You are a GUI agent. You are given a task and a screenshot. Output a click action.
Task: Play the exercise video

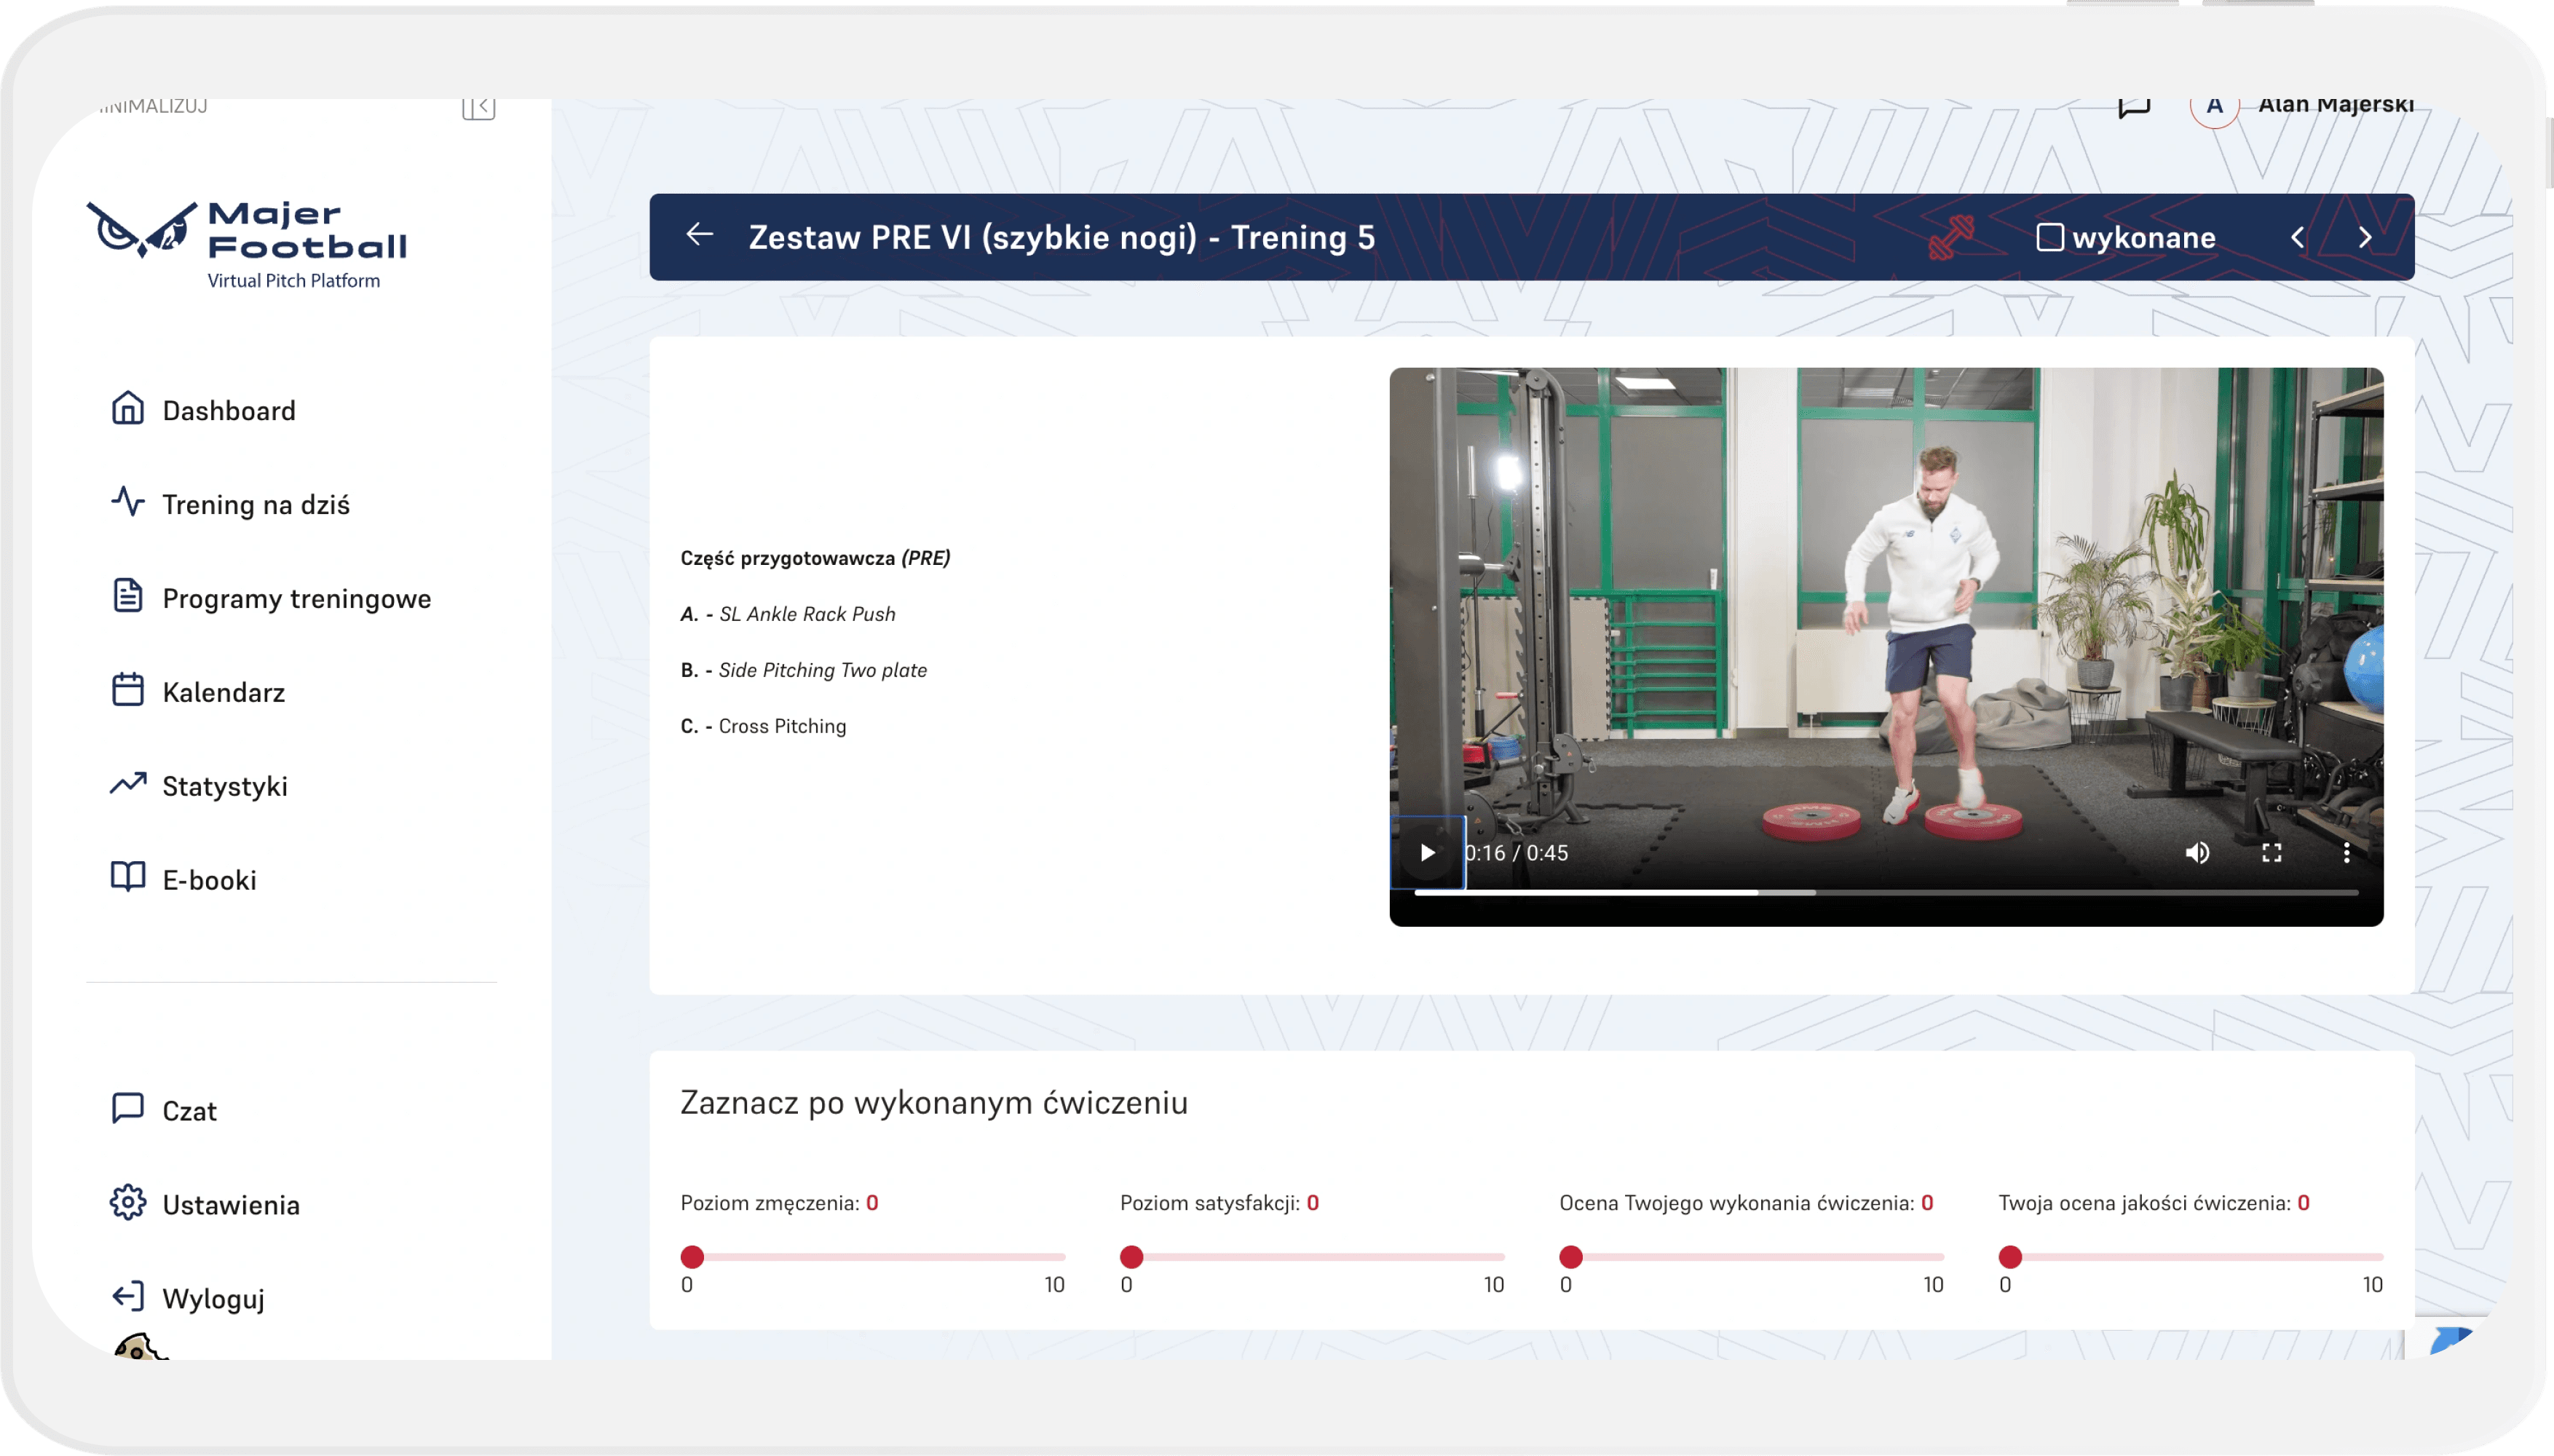pos(1428,852)
